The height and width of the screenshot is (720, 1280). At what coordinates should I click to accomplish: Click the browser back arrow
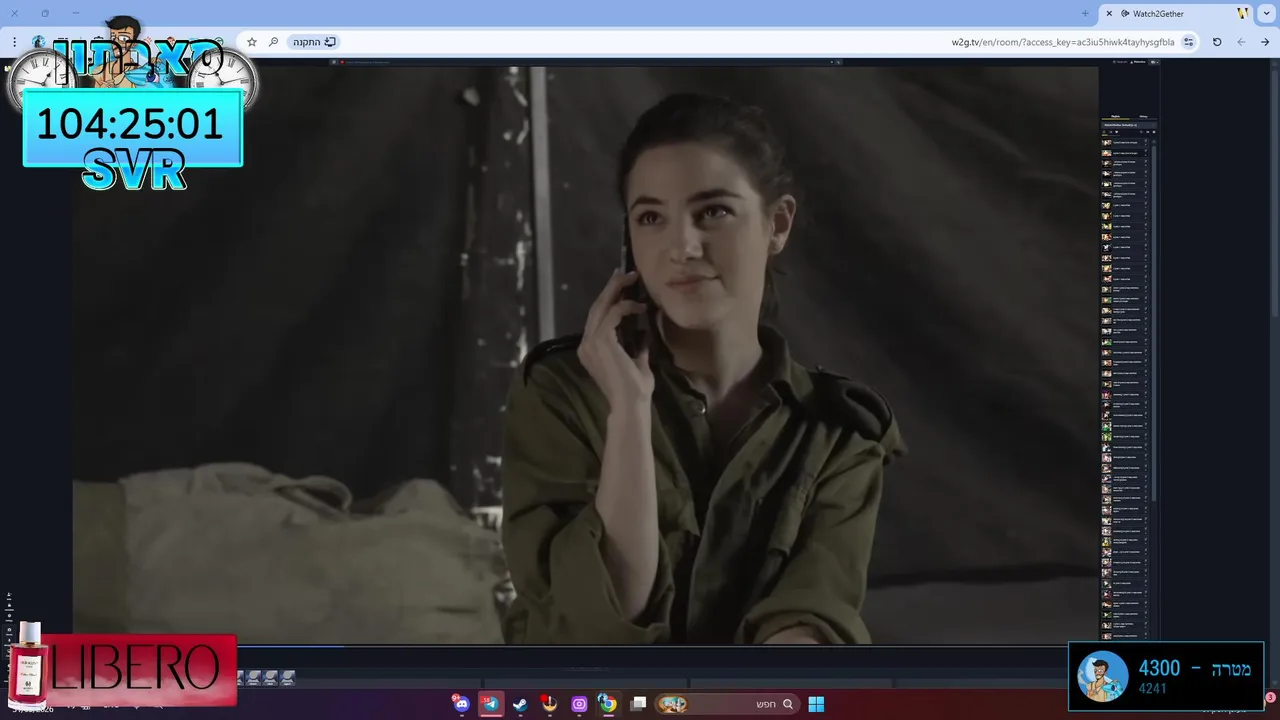(1265, 42)
